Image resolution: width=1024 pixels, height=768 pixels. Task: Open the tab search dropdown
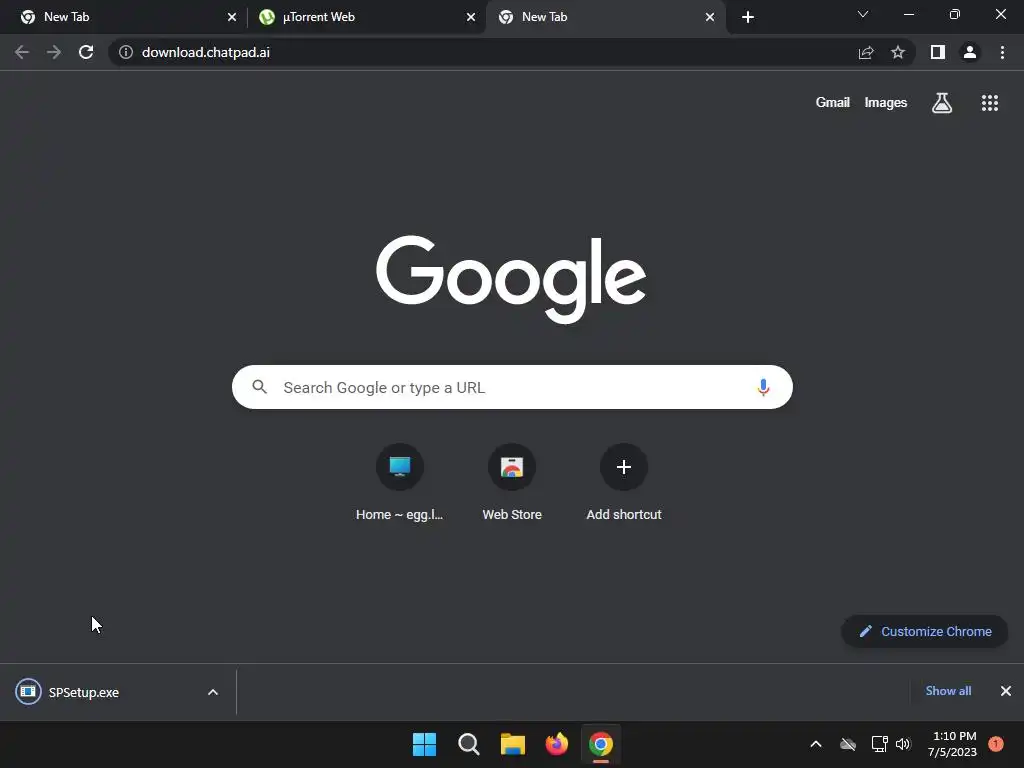[x=863, y=14]
